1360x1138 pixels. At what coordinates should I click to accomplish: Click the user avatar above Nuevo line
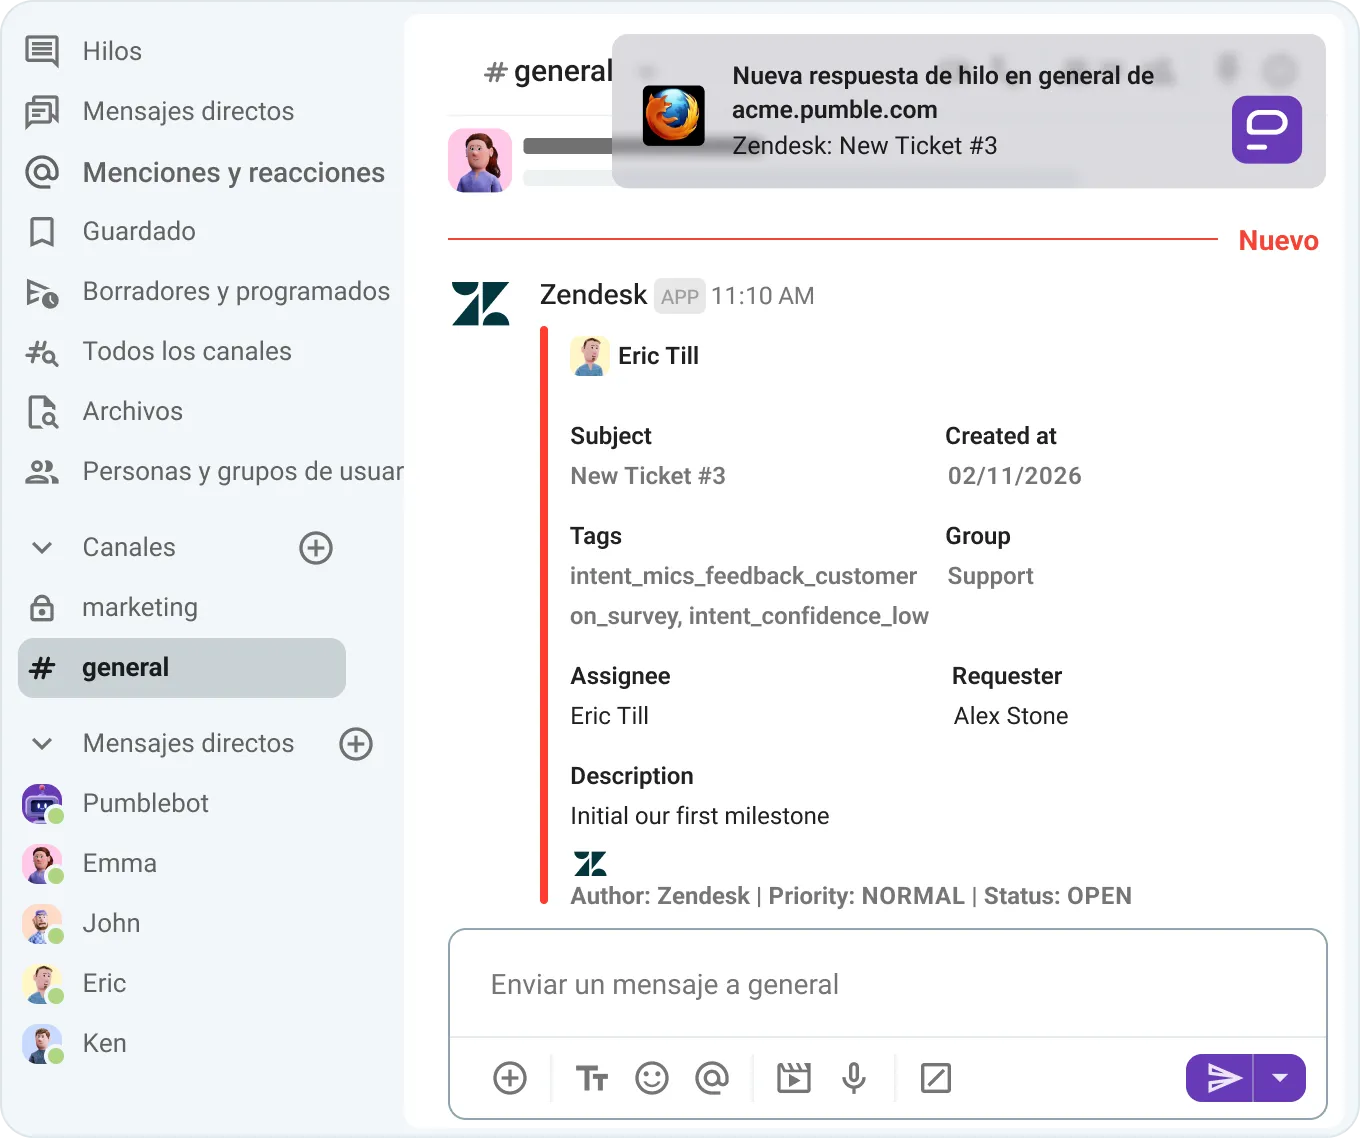(x=480, y=160)
